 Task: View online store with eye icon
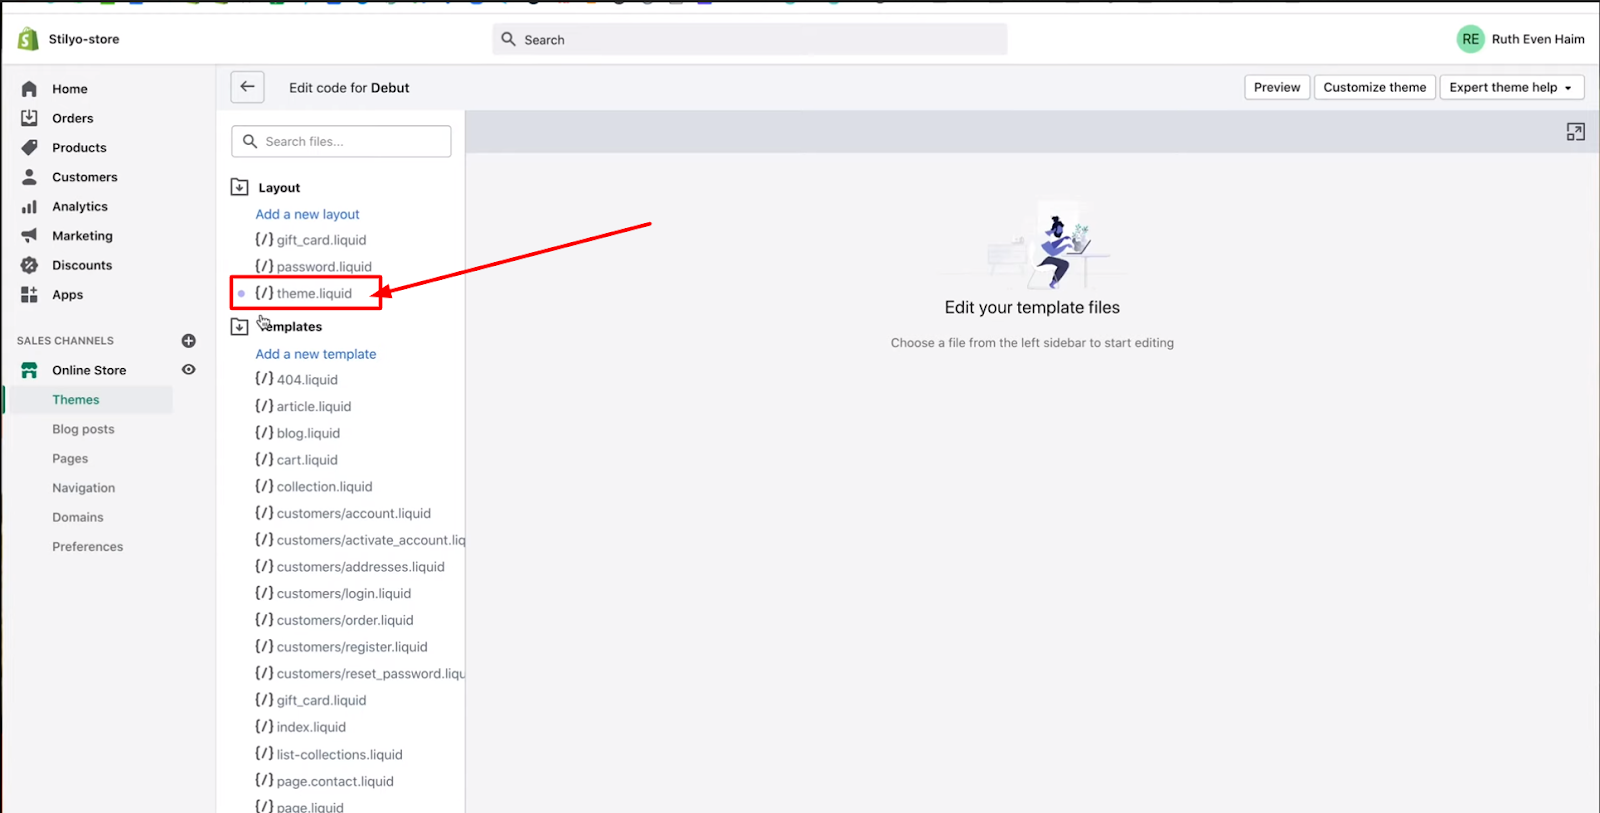(x=188, y=370)
